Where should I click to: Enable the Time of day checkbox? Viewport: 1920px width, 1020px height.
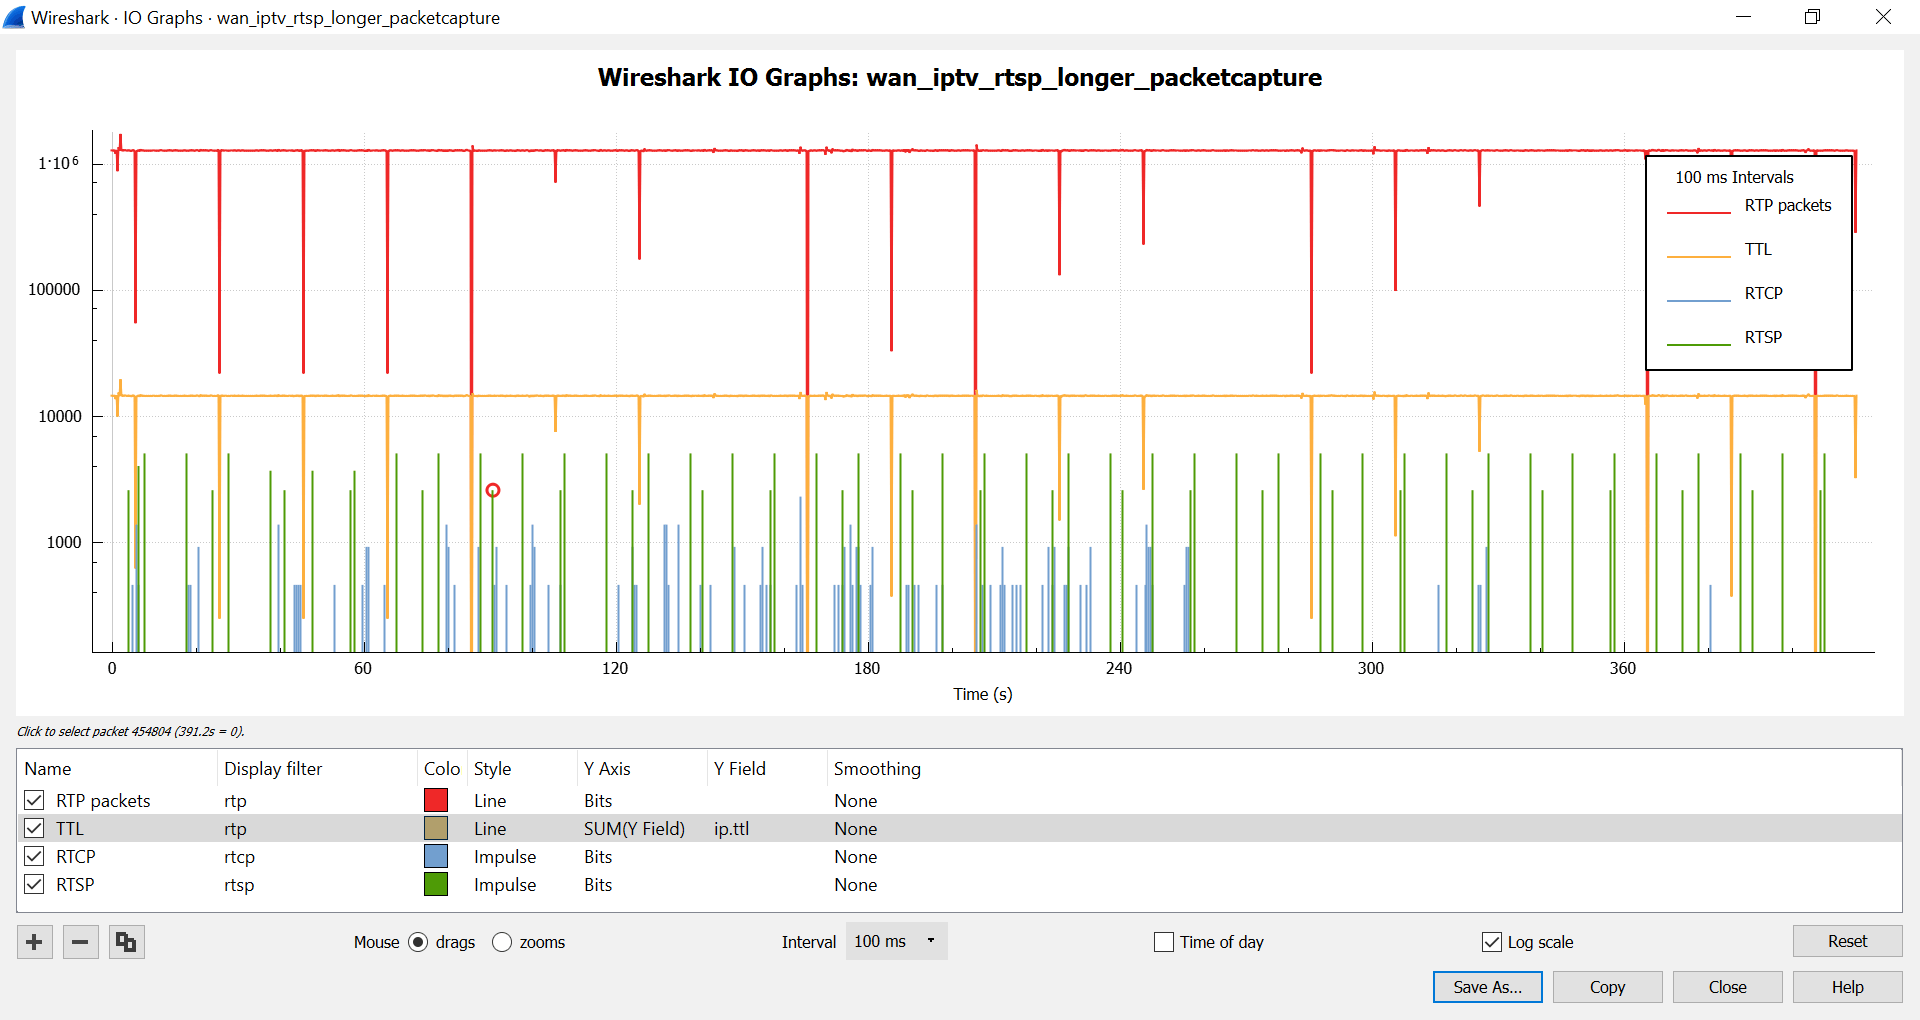[x=1164, y=942]
